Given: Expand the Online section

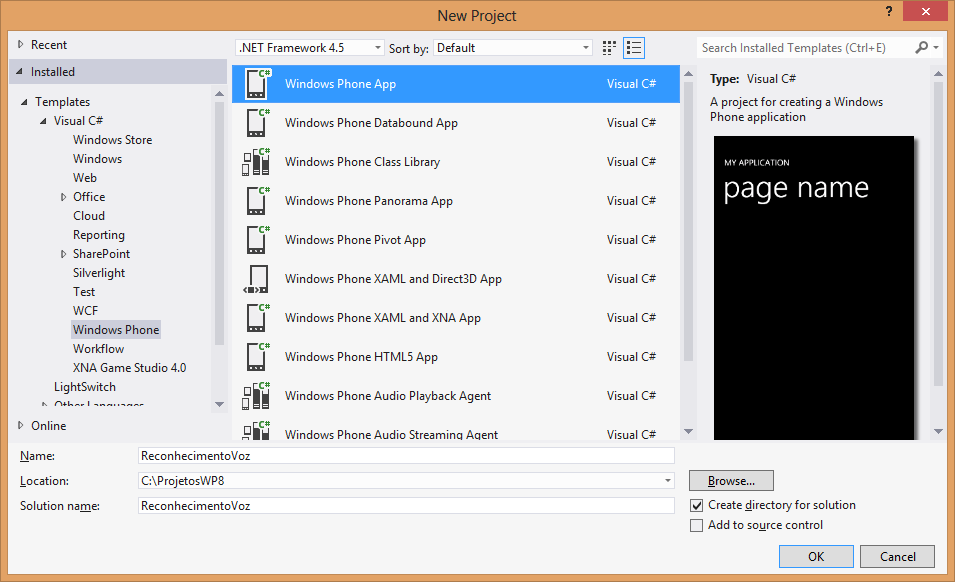Looking at the screenshot, I should 20,426.
